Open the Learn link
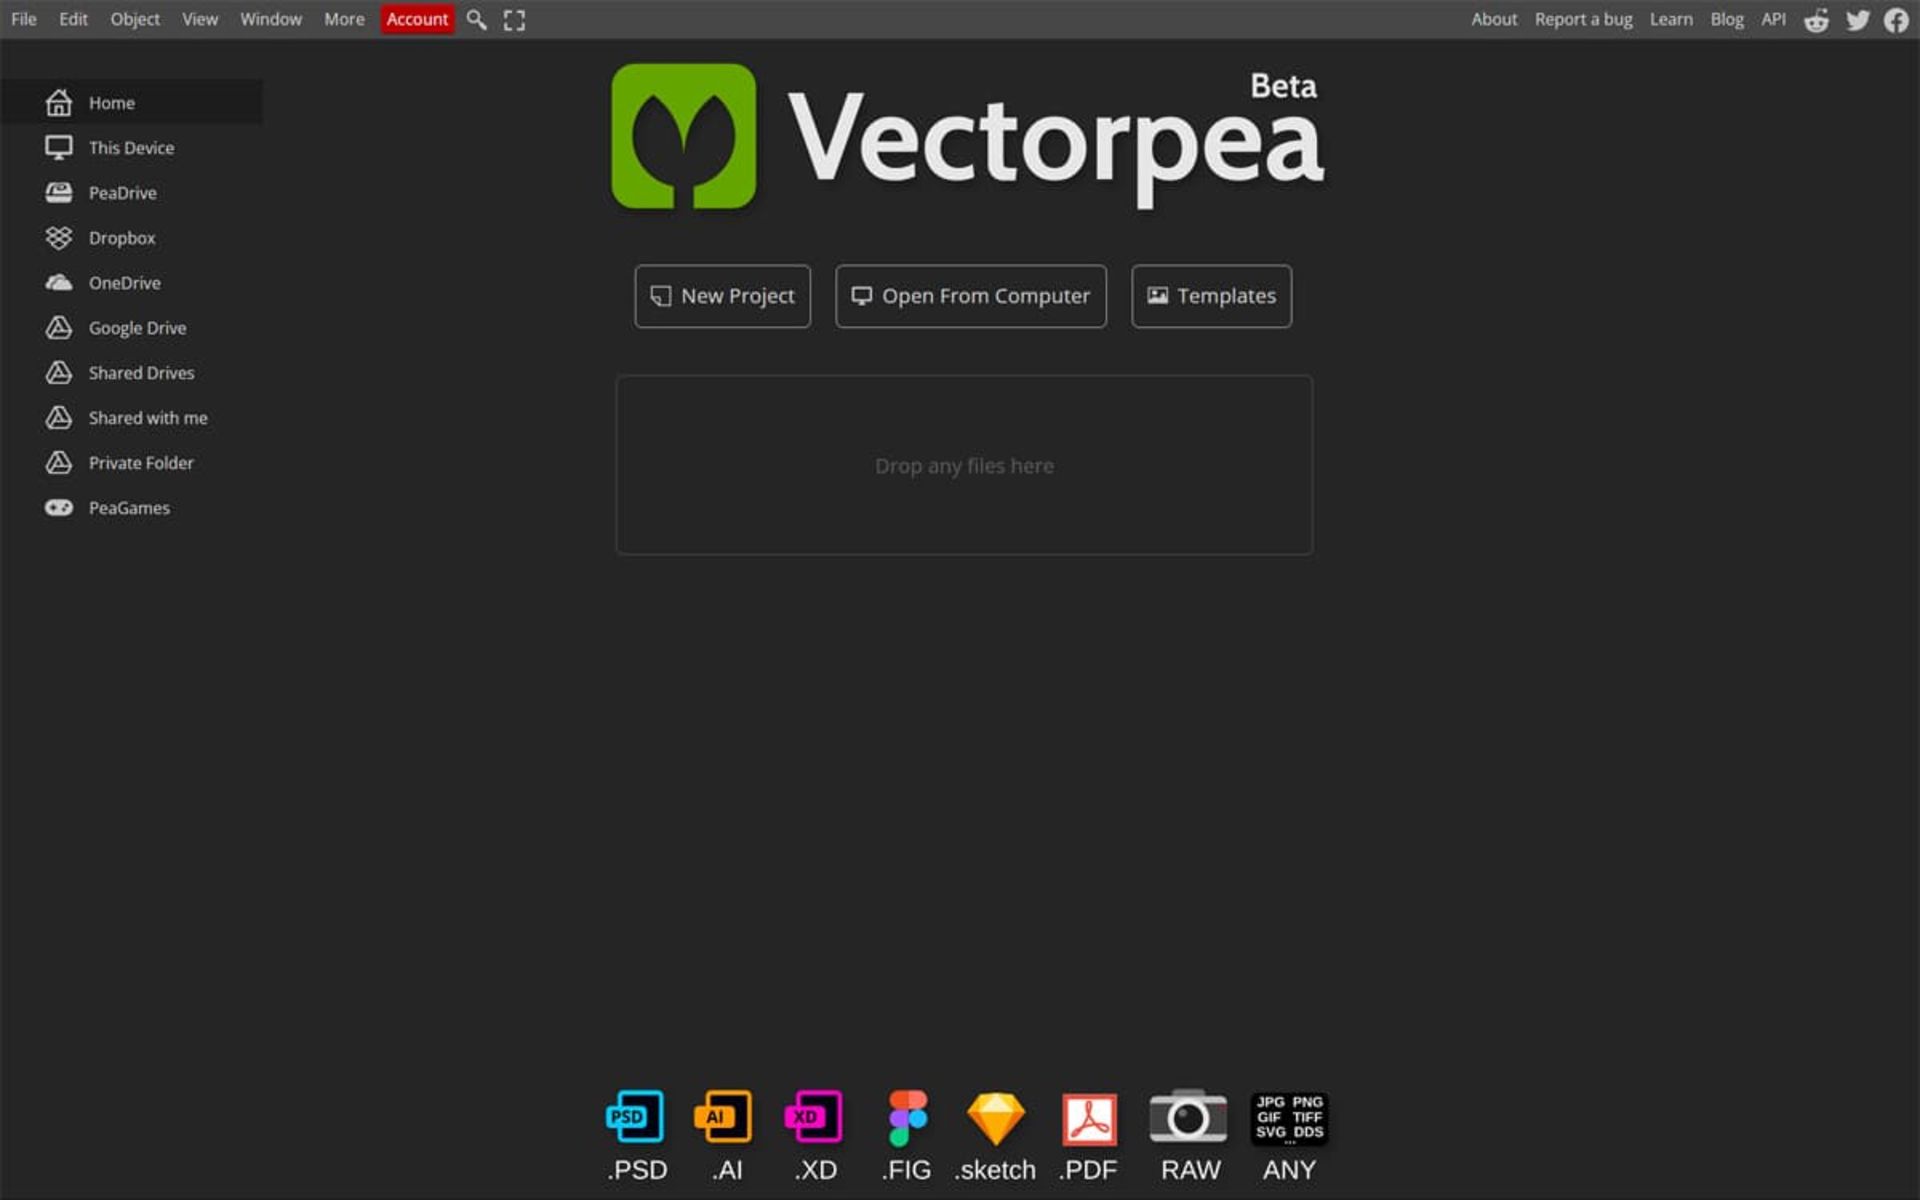 (1671, 19)
